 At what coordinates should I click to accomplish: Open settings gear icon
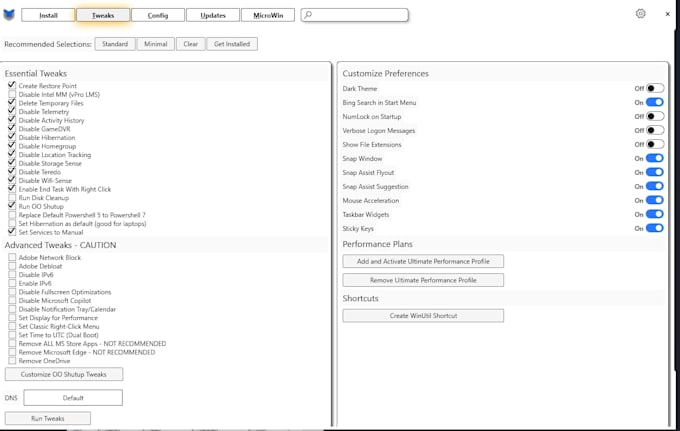coord(640,14)
